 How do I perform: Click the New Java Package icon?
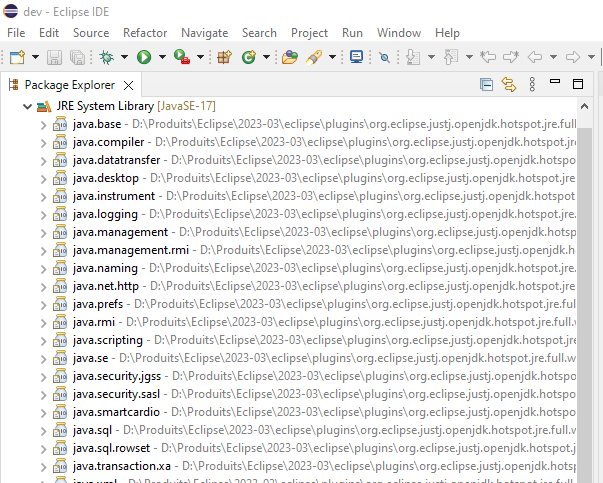225,57
